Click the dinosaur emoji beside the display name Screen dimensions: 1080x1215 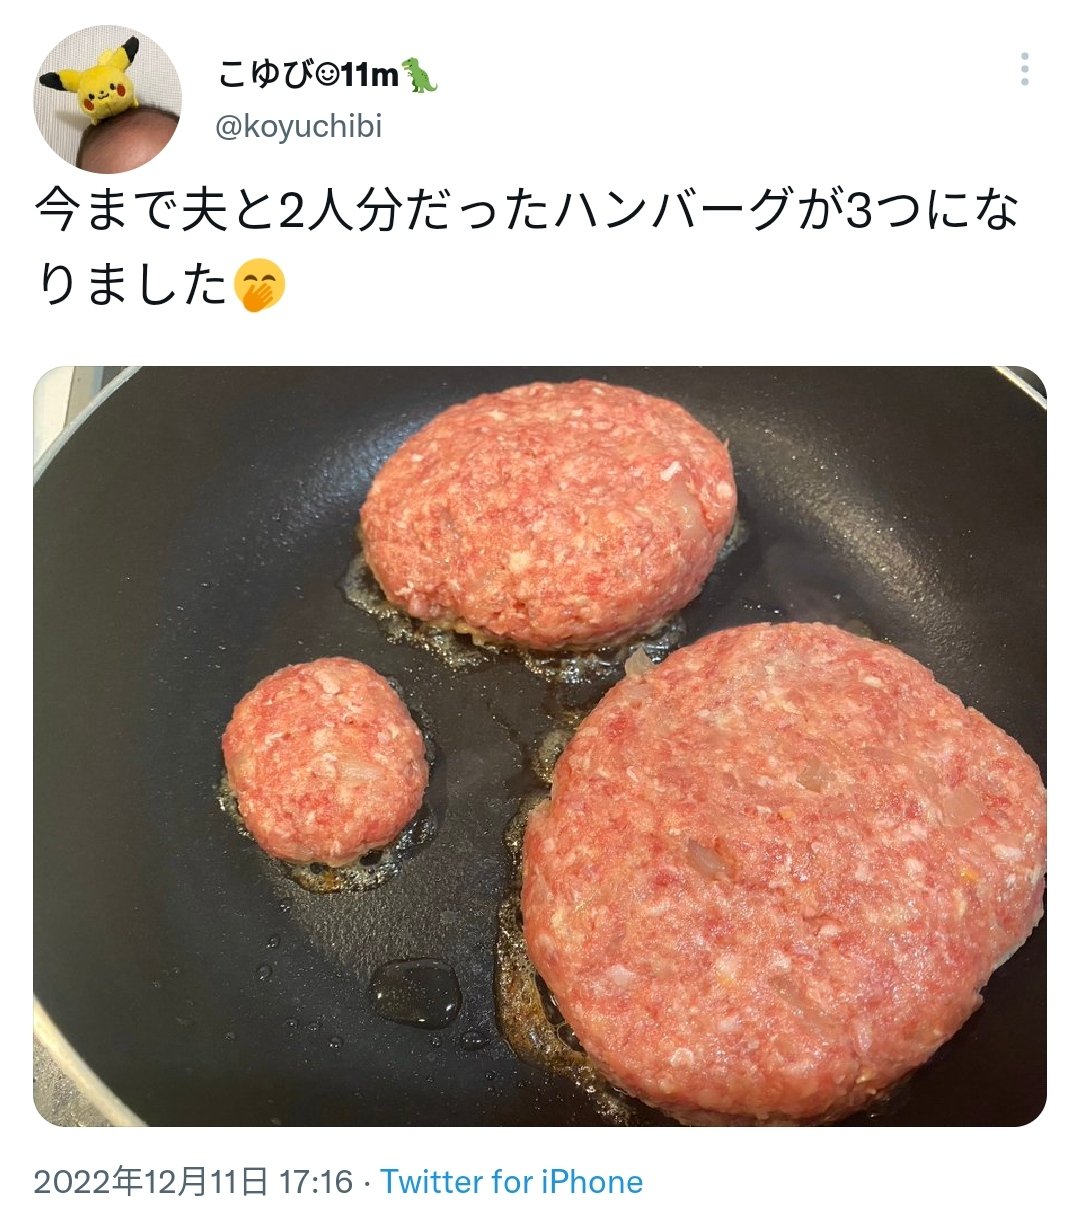420,74
